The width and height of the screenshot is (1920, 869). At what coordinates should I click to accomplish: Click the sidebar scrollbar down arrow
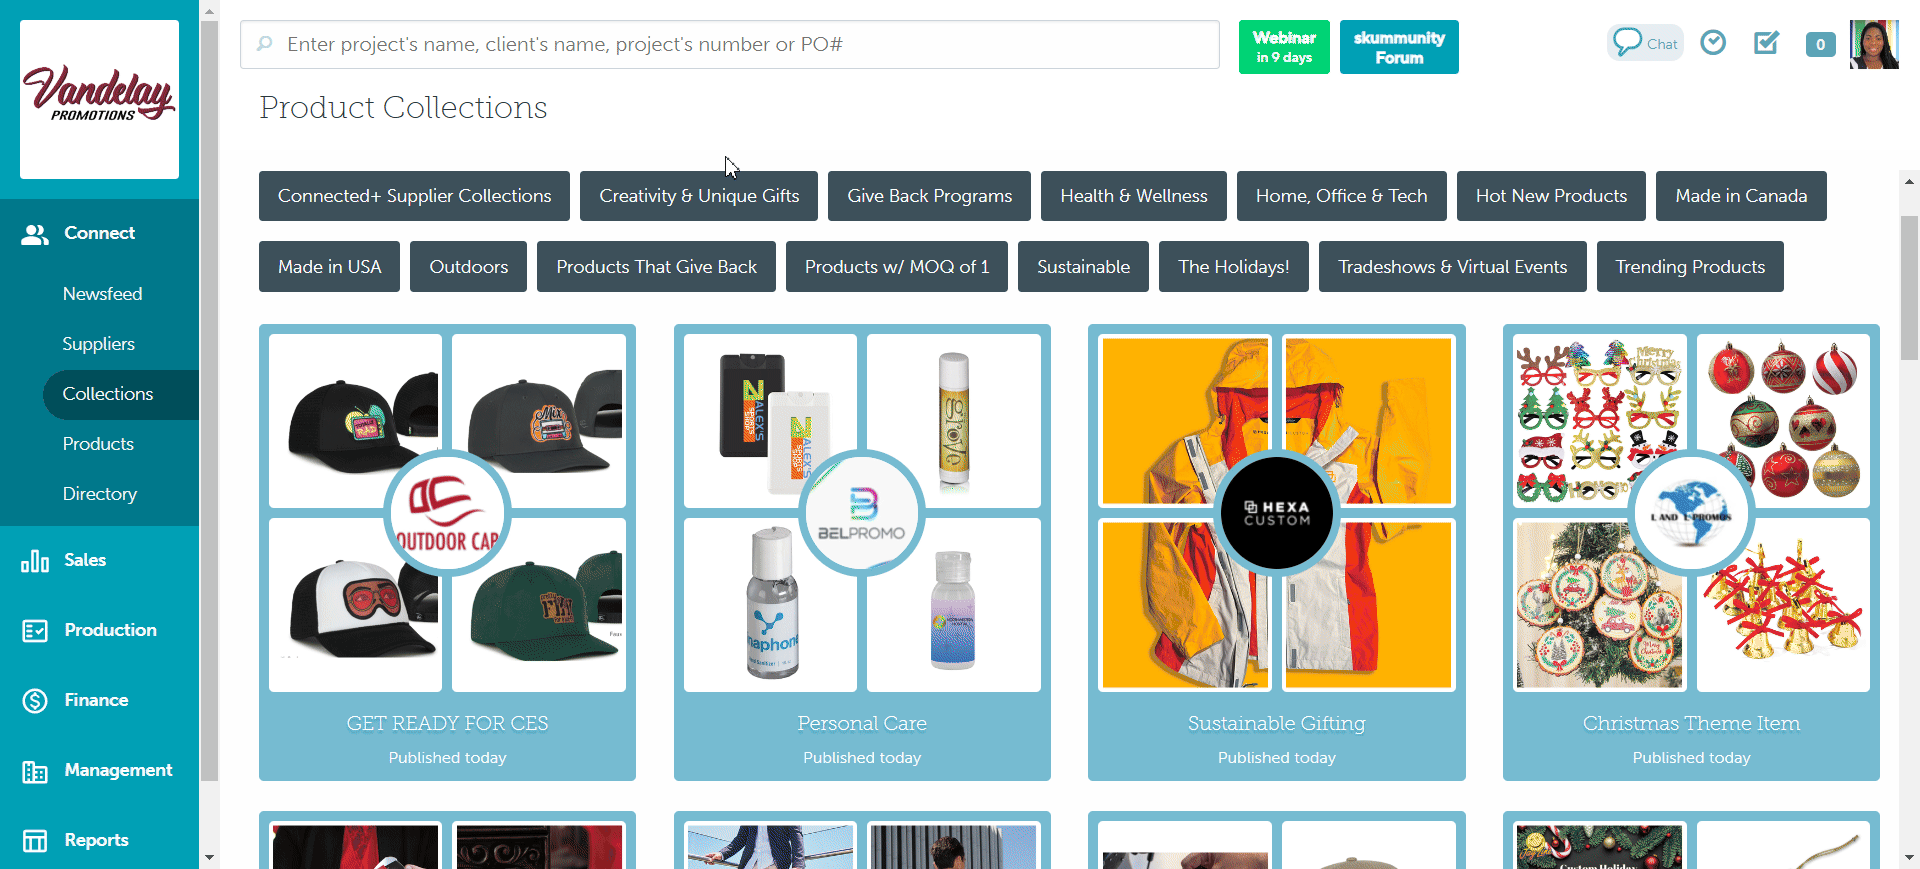coord(209,857)
